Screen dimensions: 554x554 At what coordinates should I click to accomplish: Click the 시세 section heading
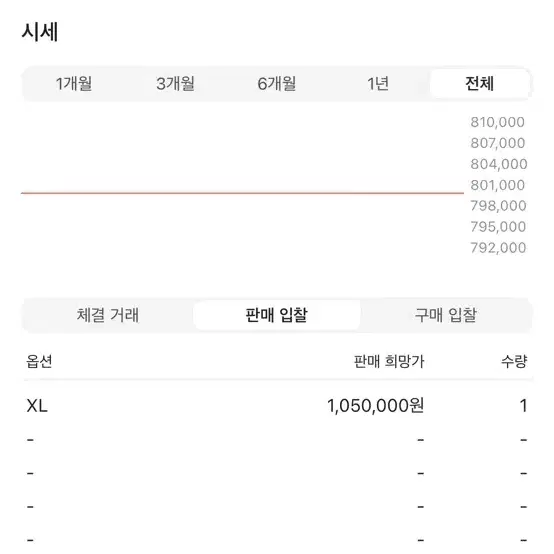[x=40, y=32]
